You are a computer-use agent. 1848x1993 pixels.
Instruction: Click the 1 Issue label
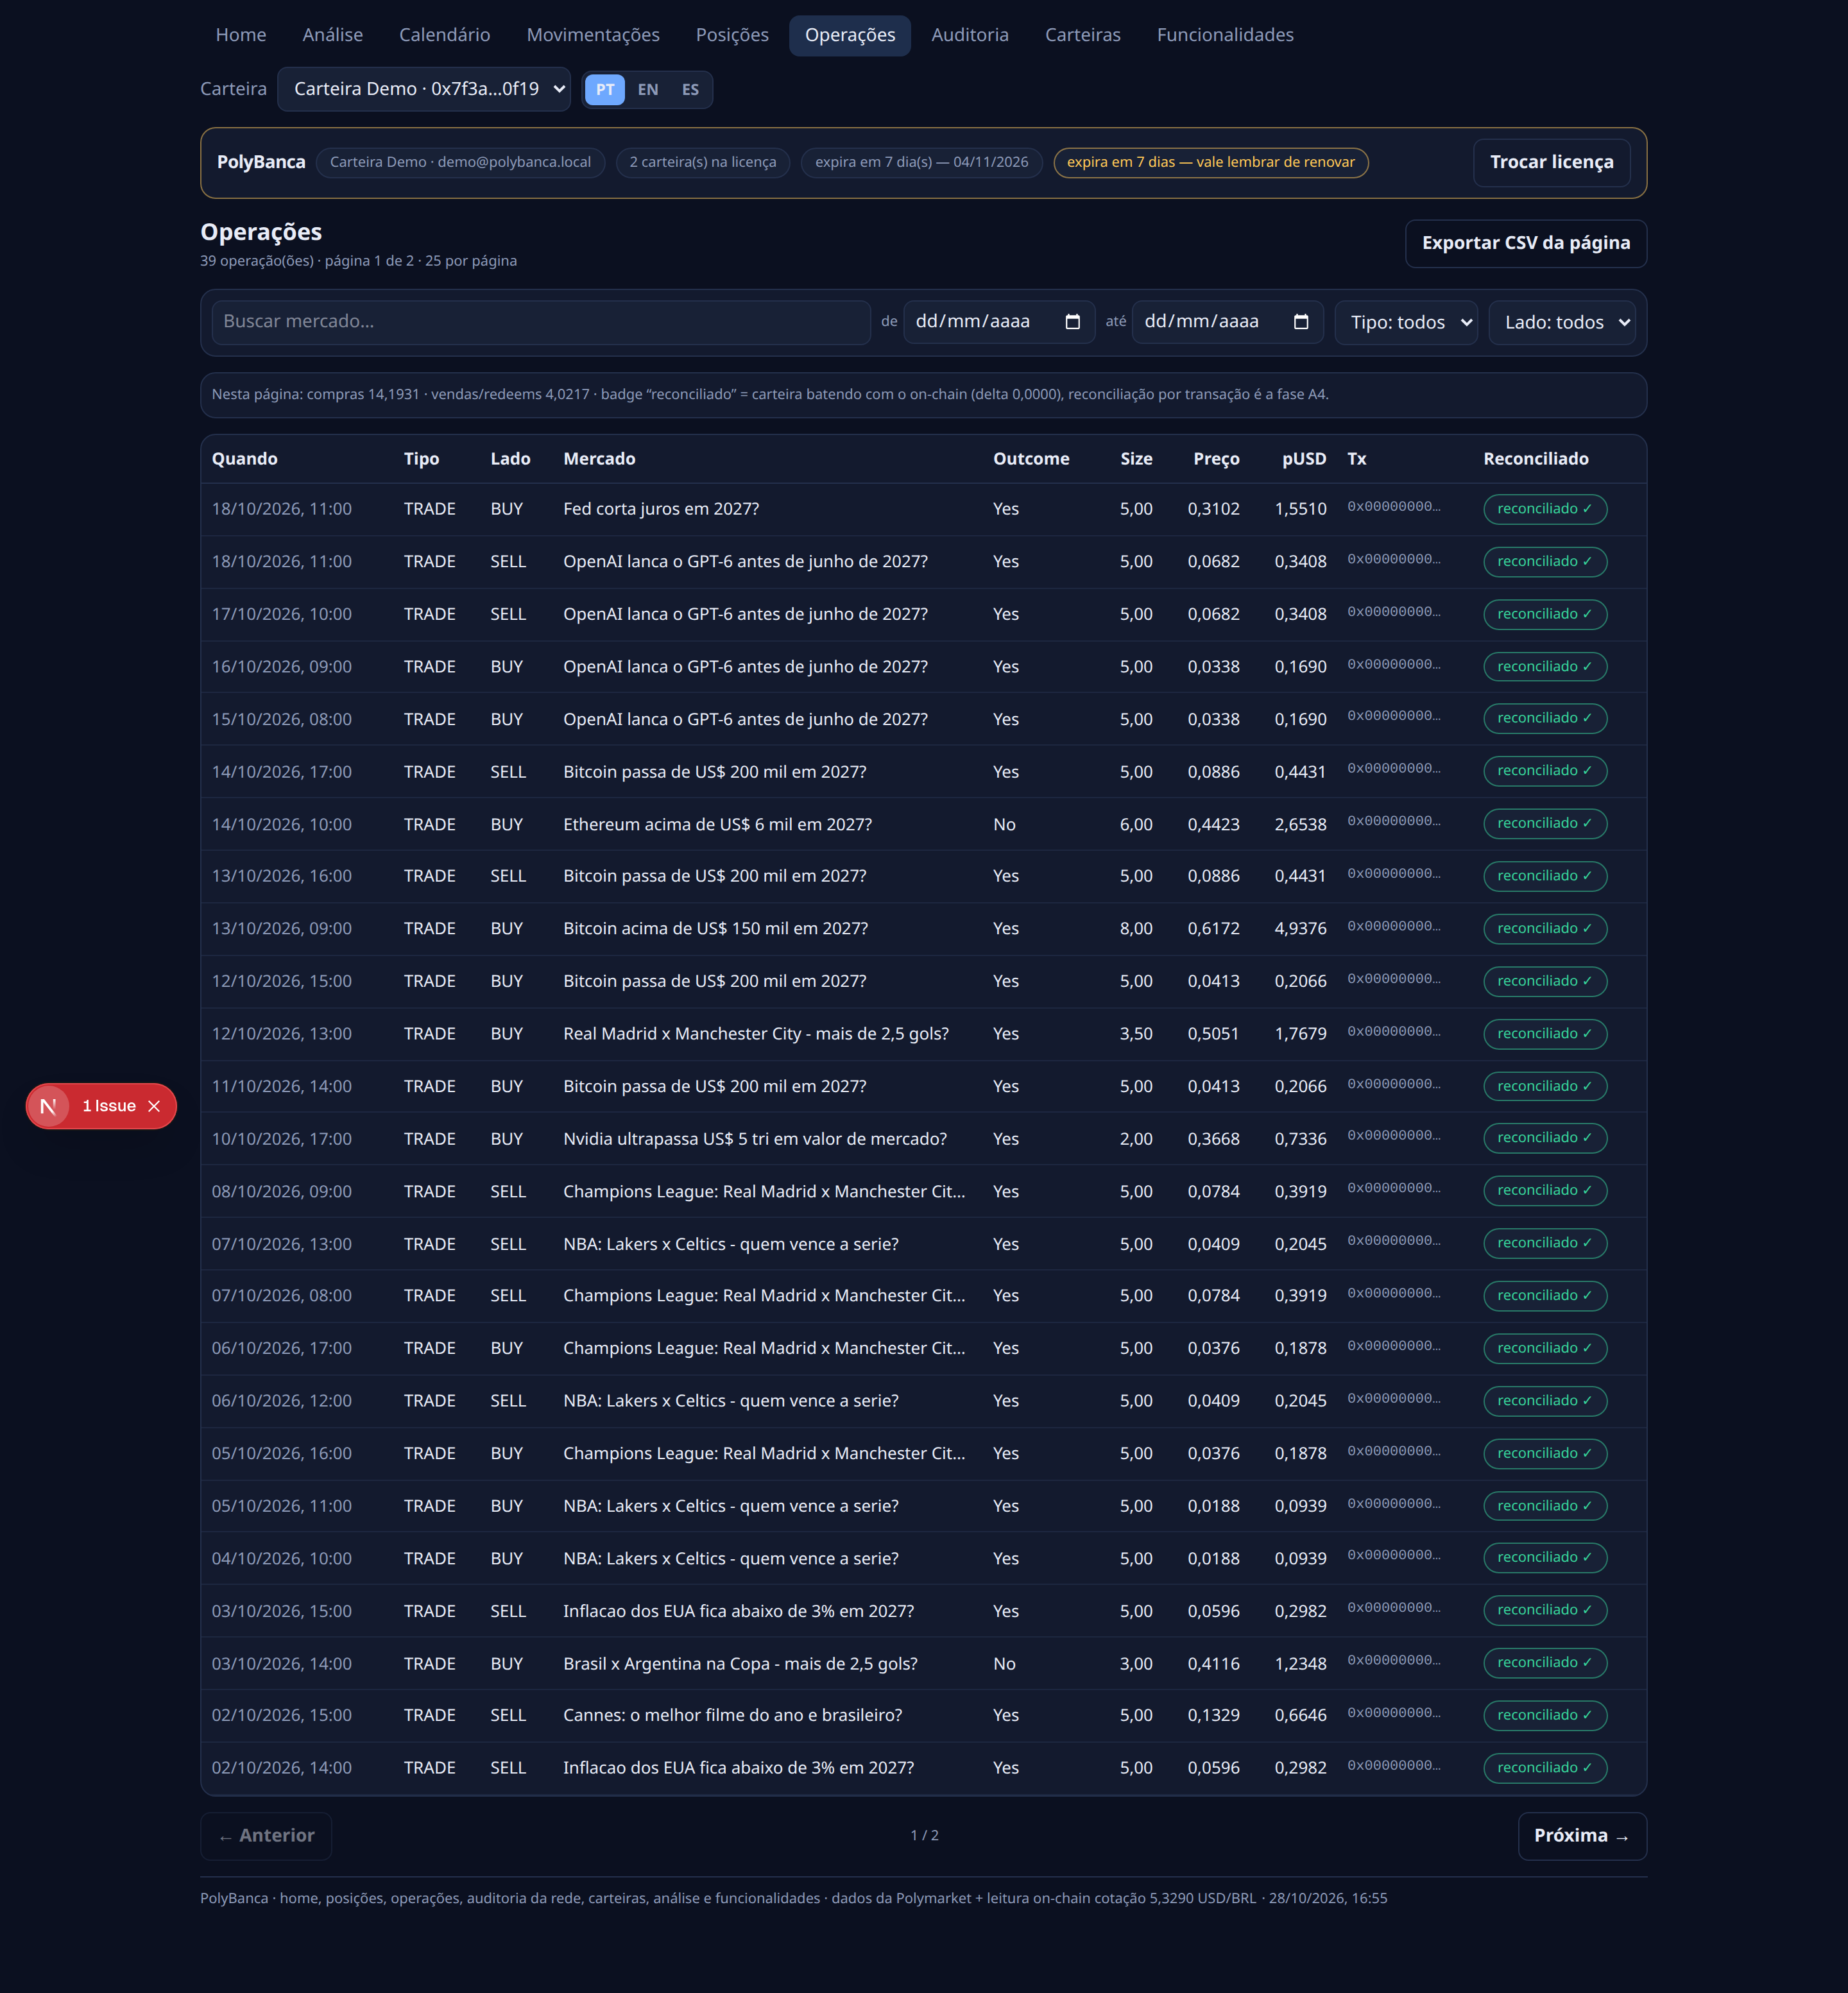click(x=109, y=1106)
